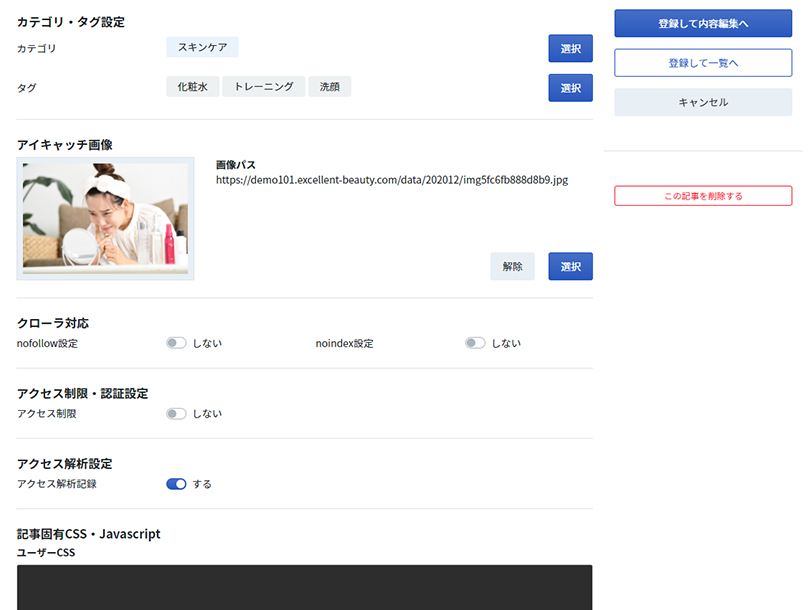Open tag 選択 button in タグ row
810x610 pixels.
(570, 88)
